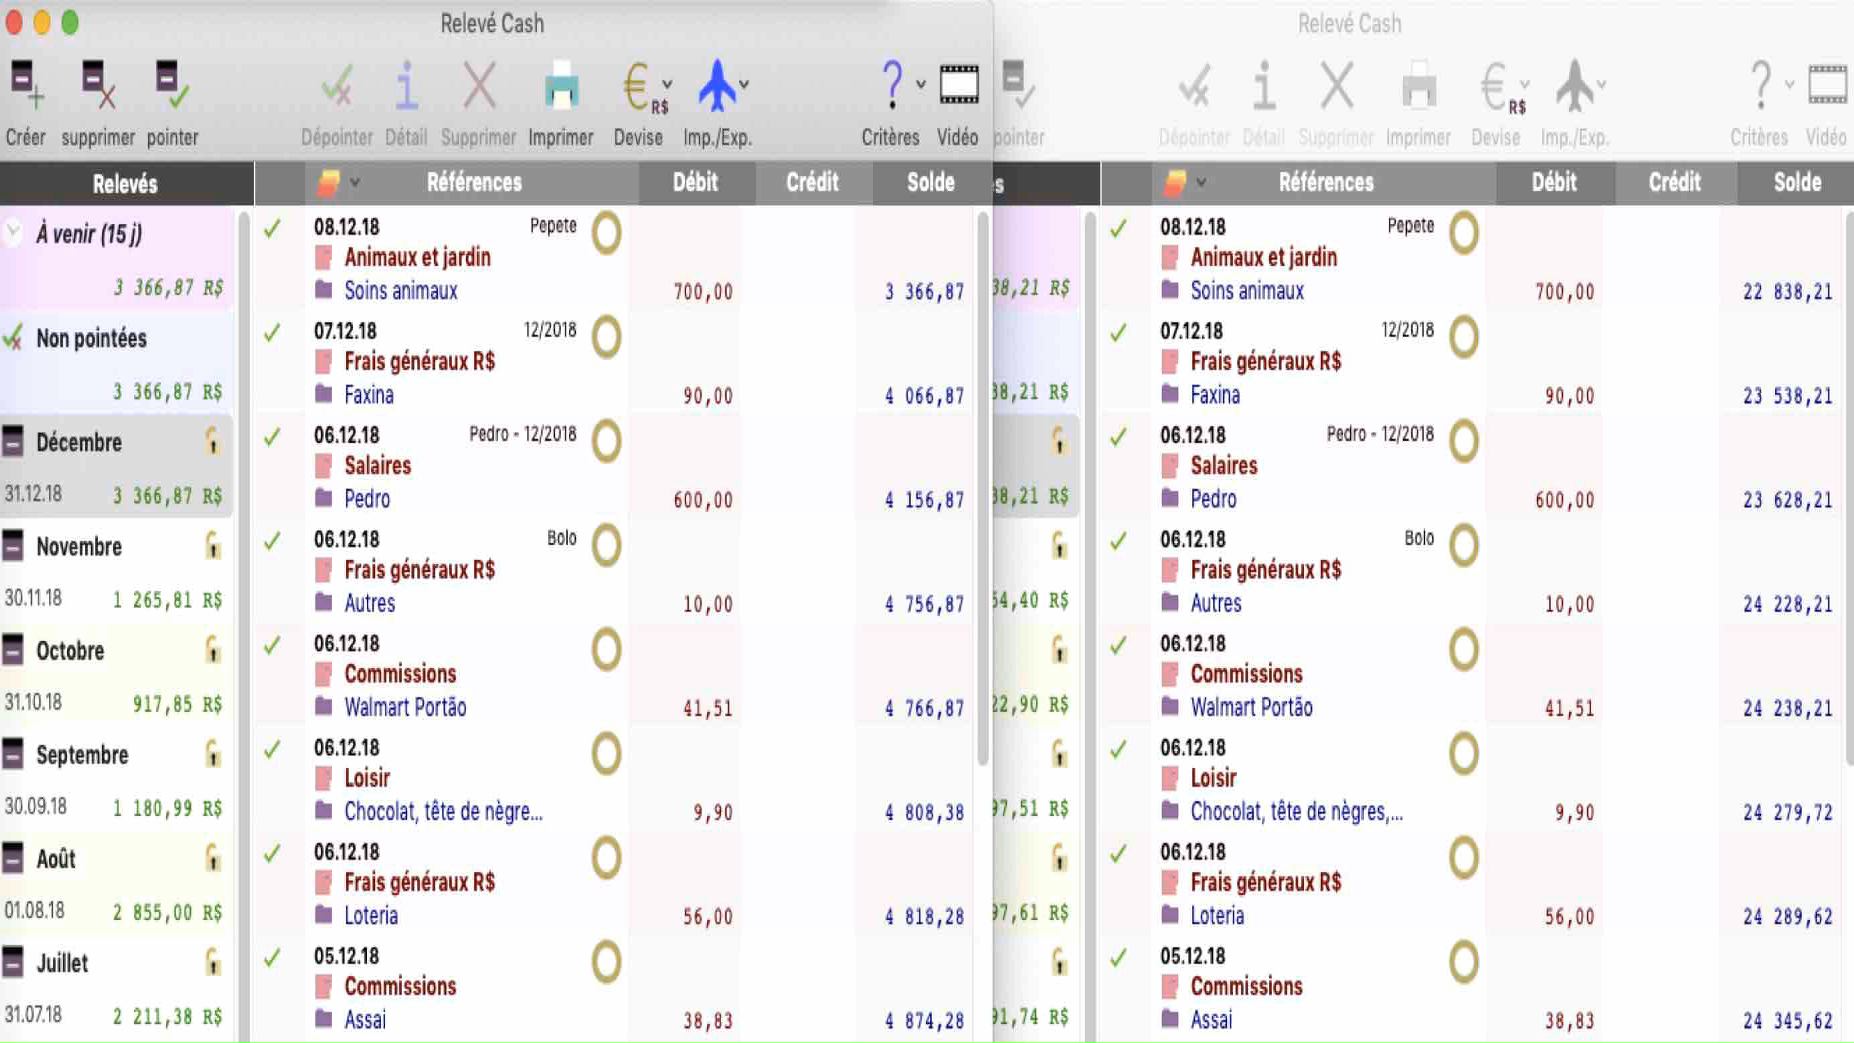Click 'Chocolat, tête de nègre...' text, front window
The width and height of the screenshot is (1854, 1043).
[x=443, y=811]
